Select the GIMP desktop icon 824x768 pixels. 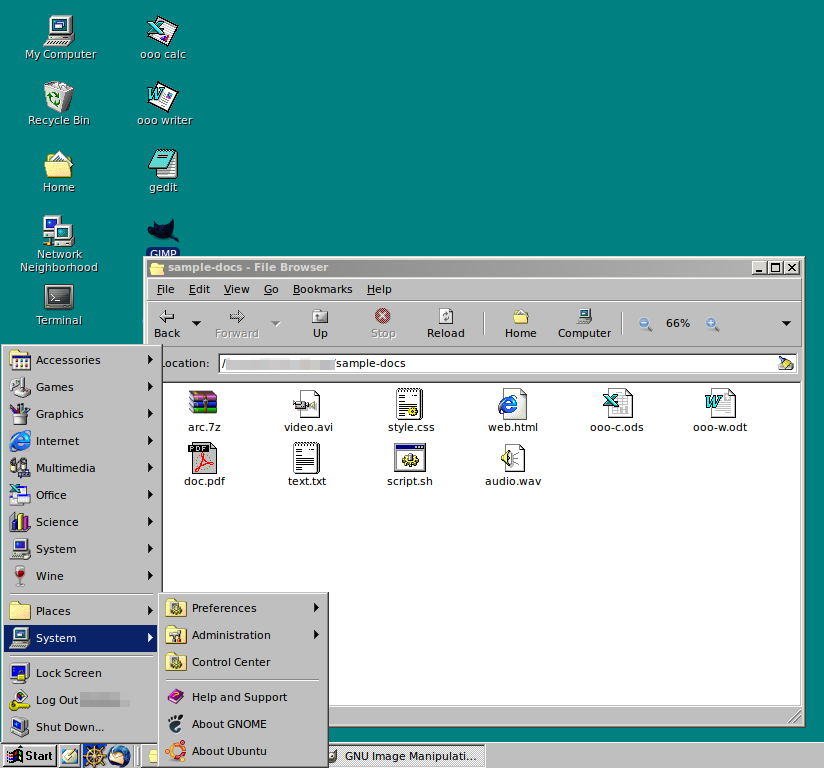pyautogui.click(x=163, y=238)
